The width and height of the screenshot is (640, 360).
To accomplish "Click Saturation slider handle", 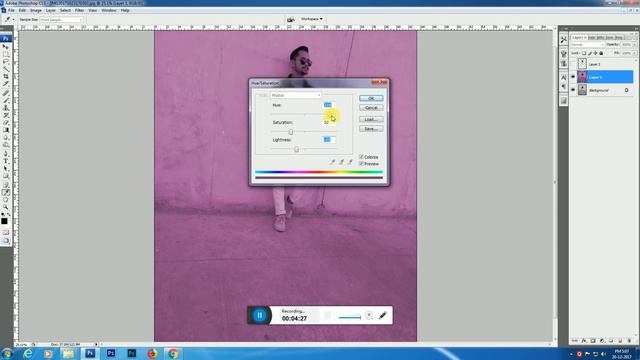I will 291,132.
